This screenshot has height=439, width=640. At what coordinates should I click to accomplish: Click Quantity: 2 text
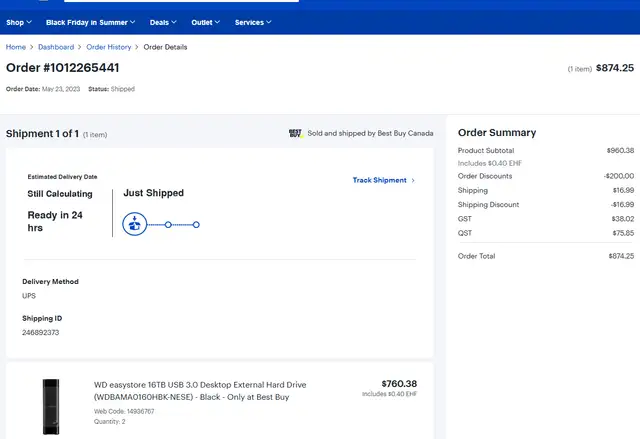109,421
